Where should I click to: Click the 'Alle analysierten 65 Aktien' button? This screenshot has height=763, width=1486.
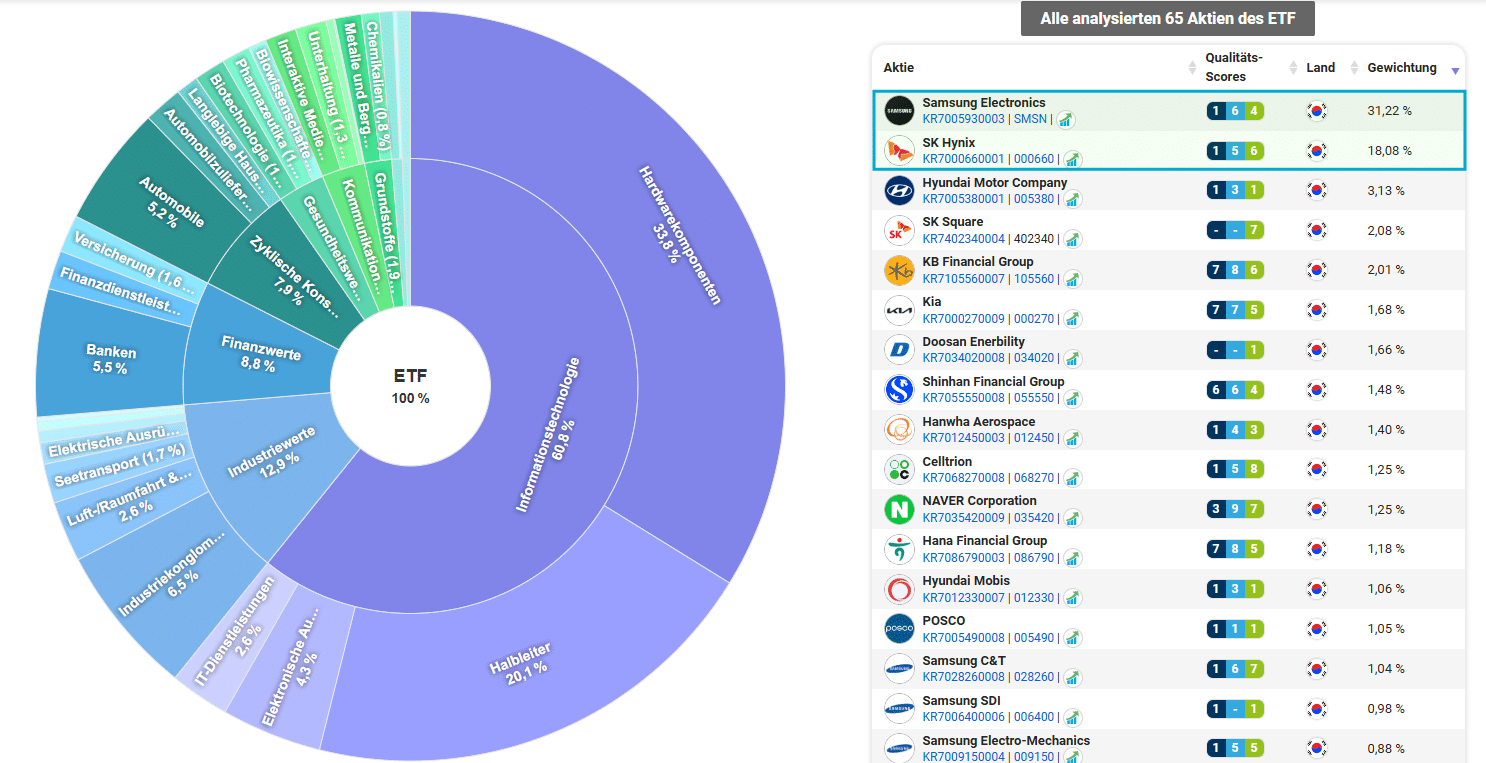[1167, 19]
